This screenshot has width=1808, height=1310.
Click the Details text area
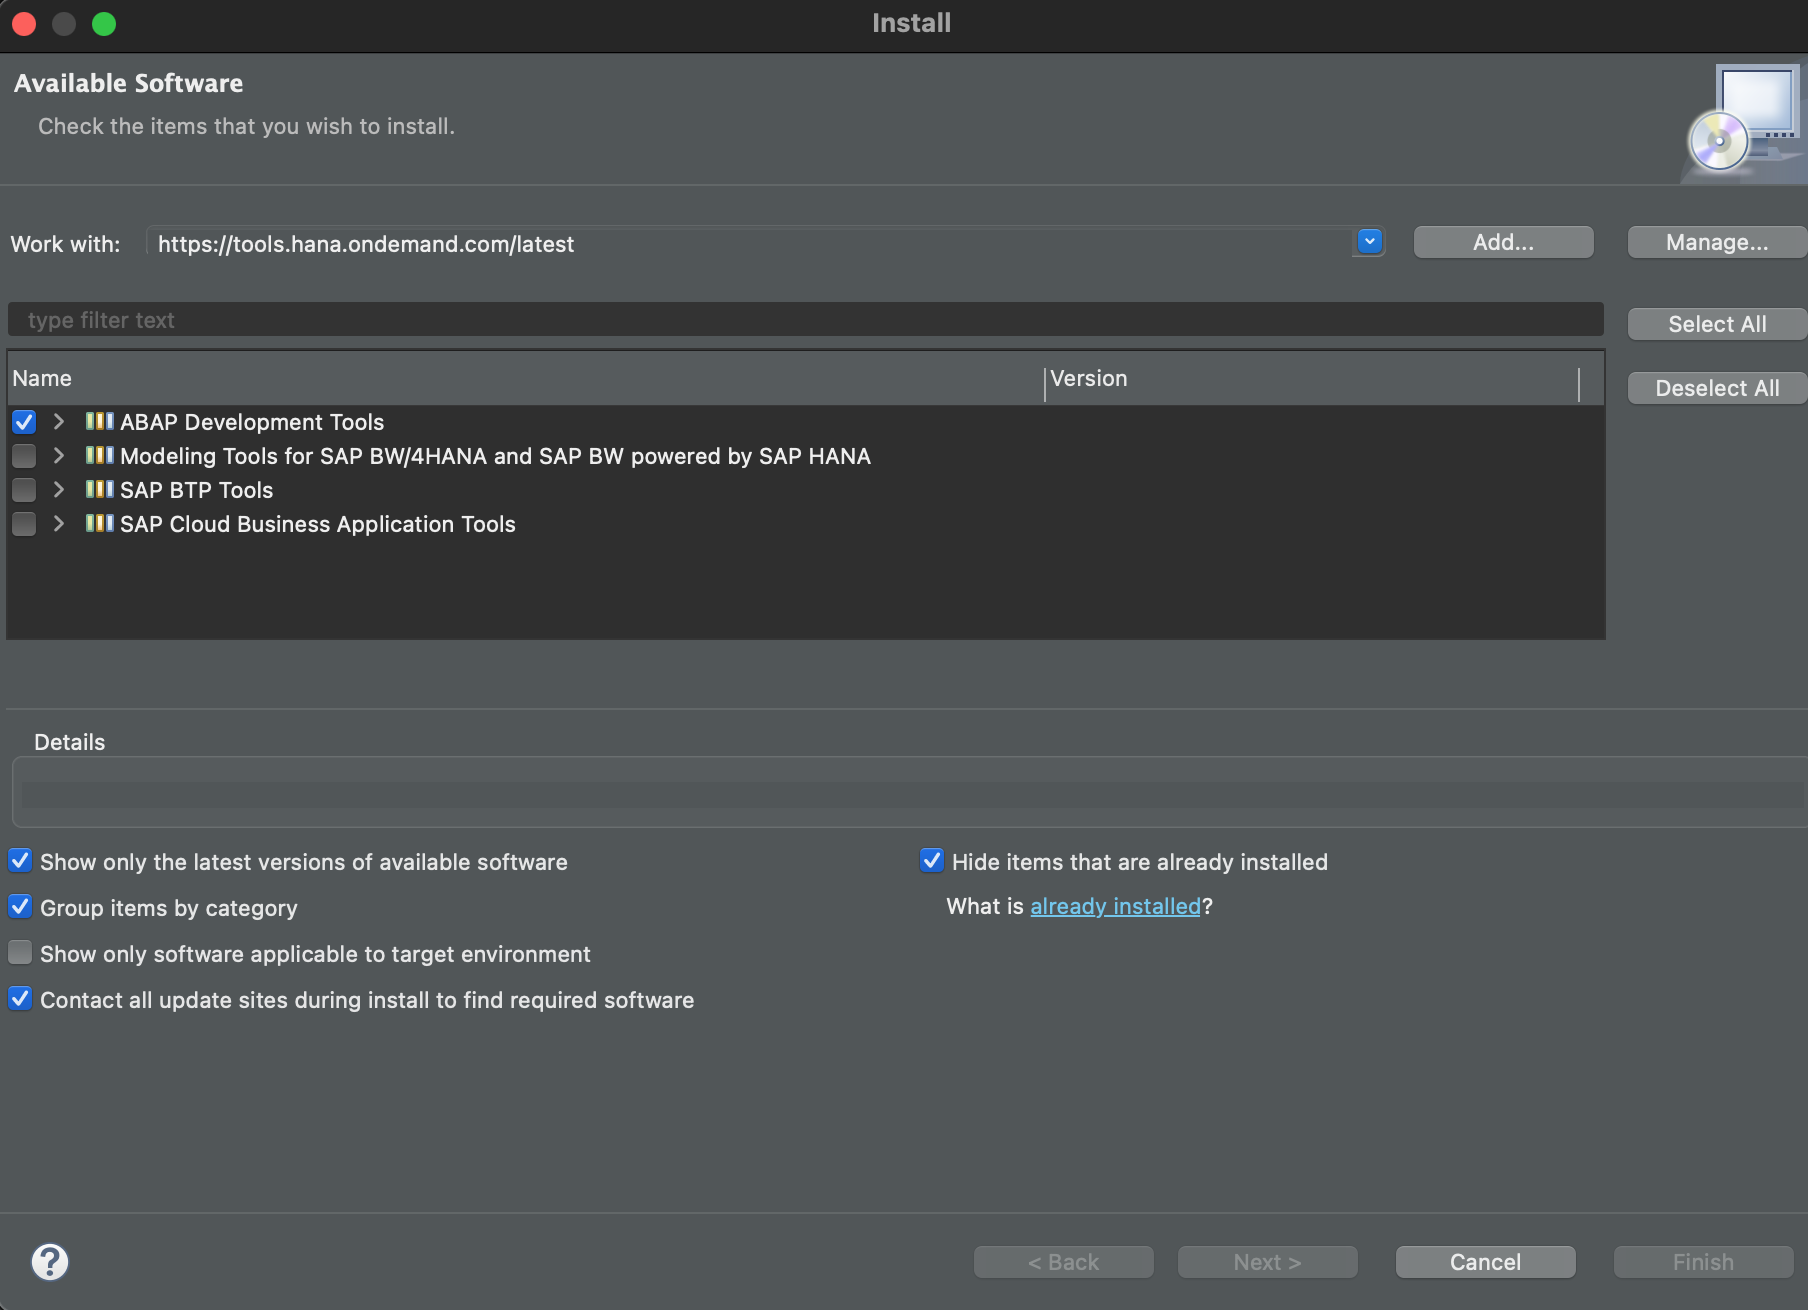912,793
